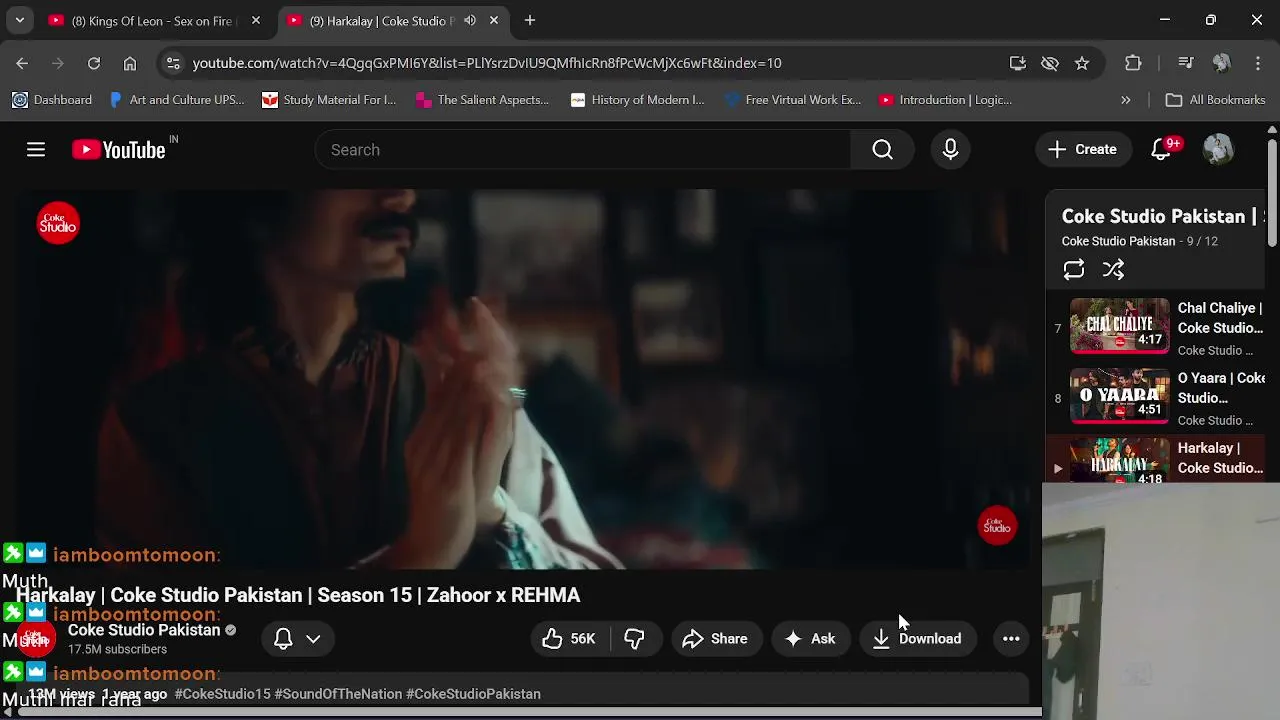Reload the current page
Viewport: 1280px width, 720px height.
(x=94, y=63)
